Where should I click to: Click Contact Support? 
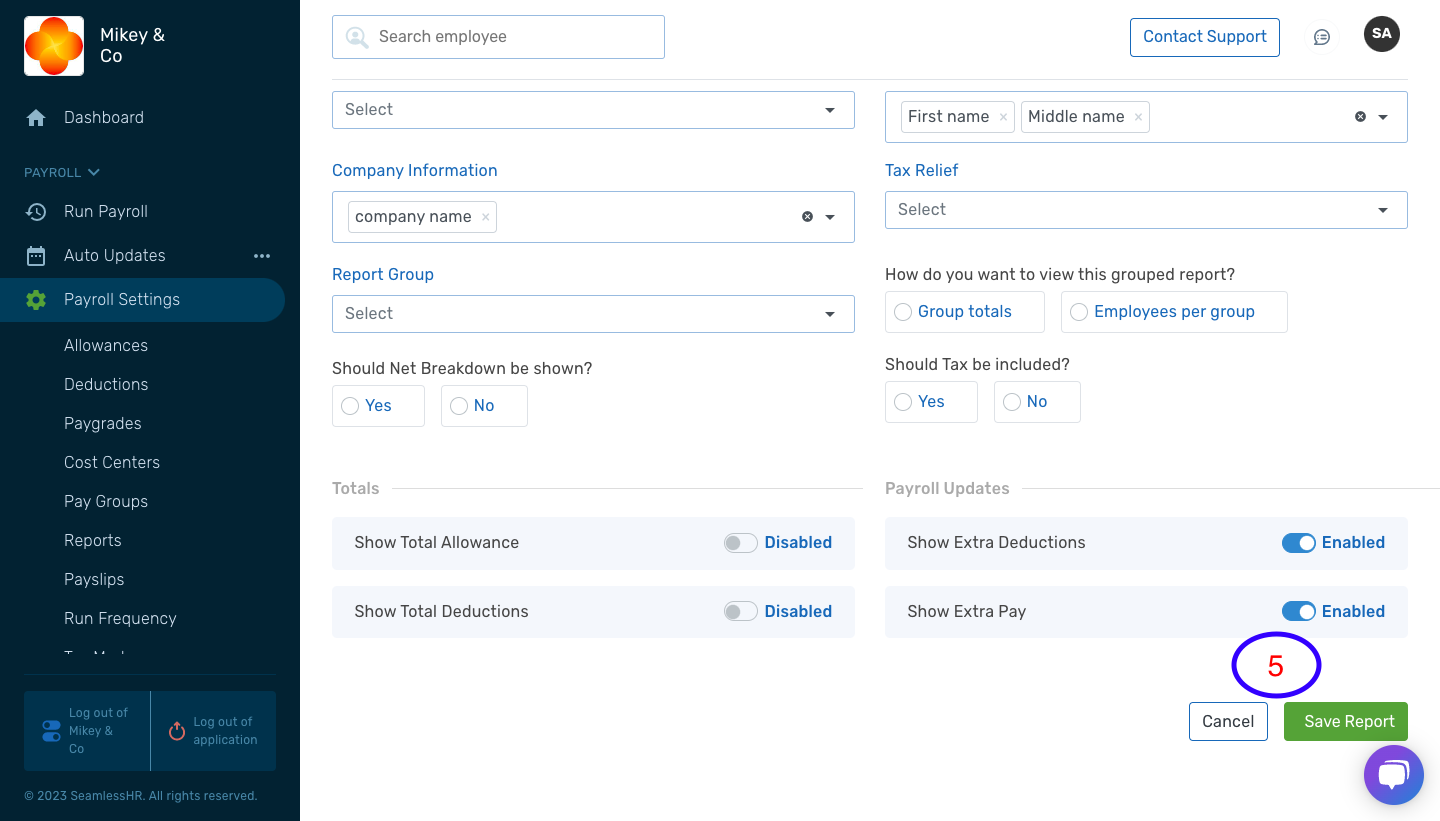[x=1204, y=36]
